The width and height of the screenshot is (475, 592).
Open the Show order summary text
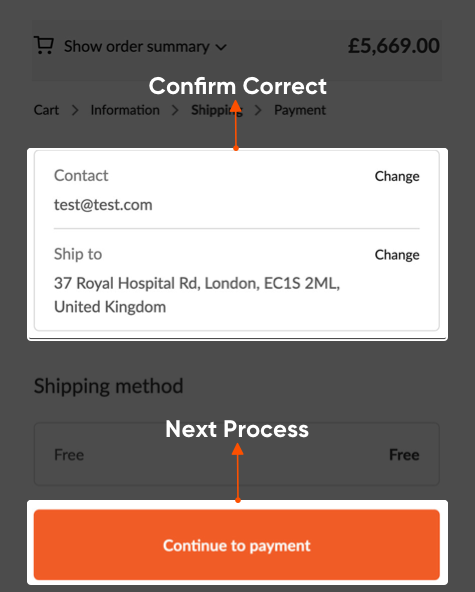click(137, 46)
